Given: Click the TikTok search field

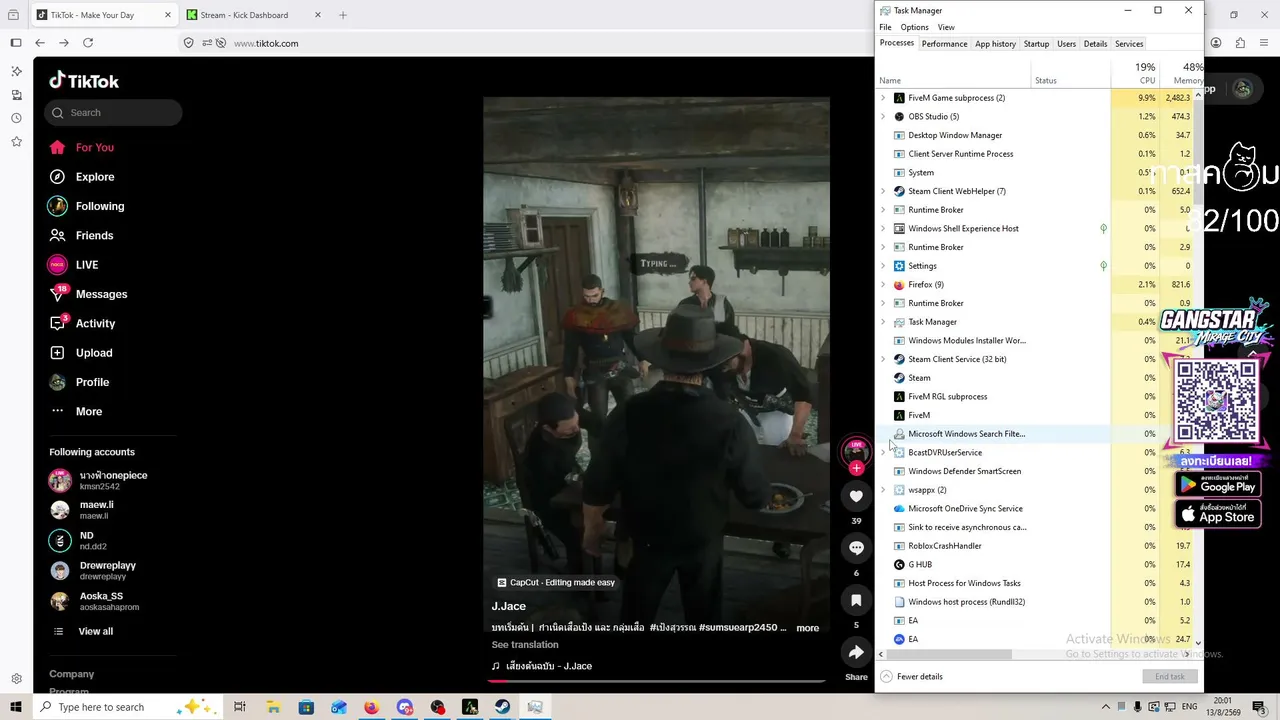Looking at the screenshot, I should tap(113, 113).
